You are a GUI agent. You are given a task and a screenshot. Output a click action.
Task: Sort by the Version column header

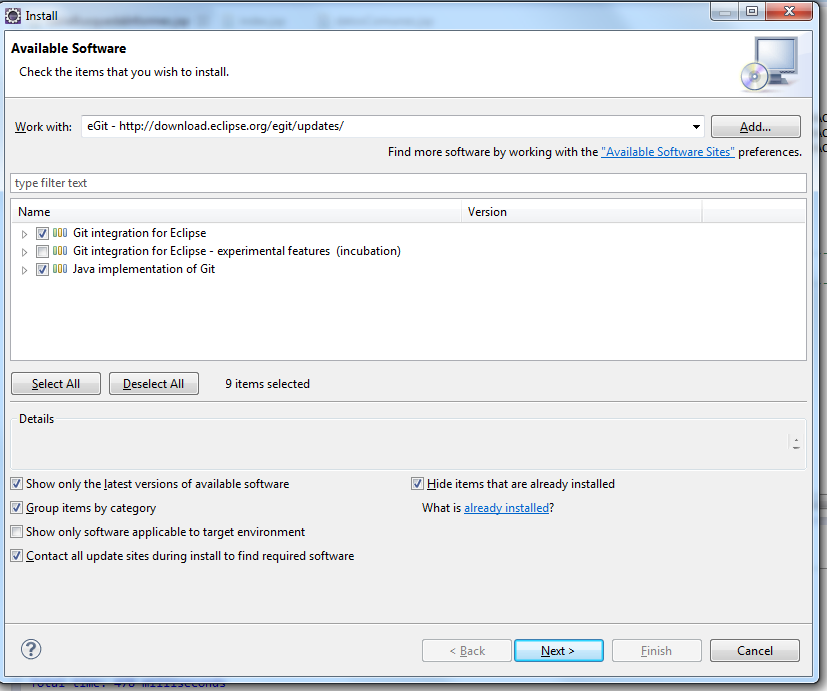pyautogui.click(x=582, y=212)
